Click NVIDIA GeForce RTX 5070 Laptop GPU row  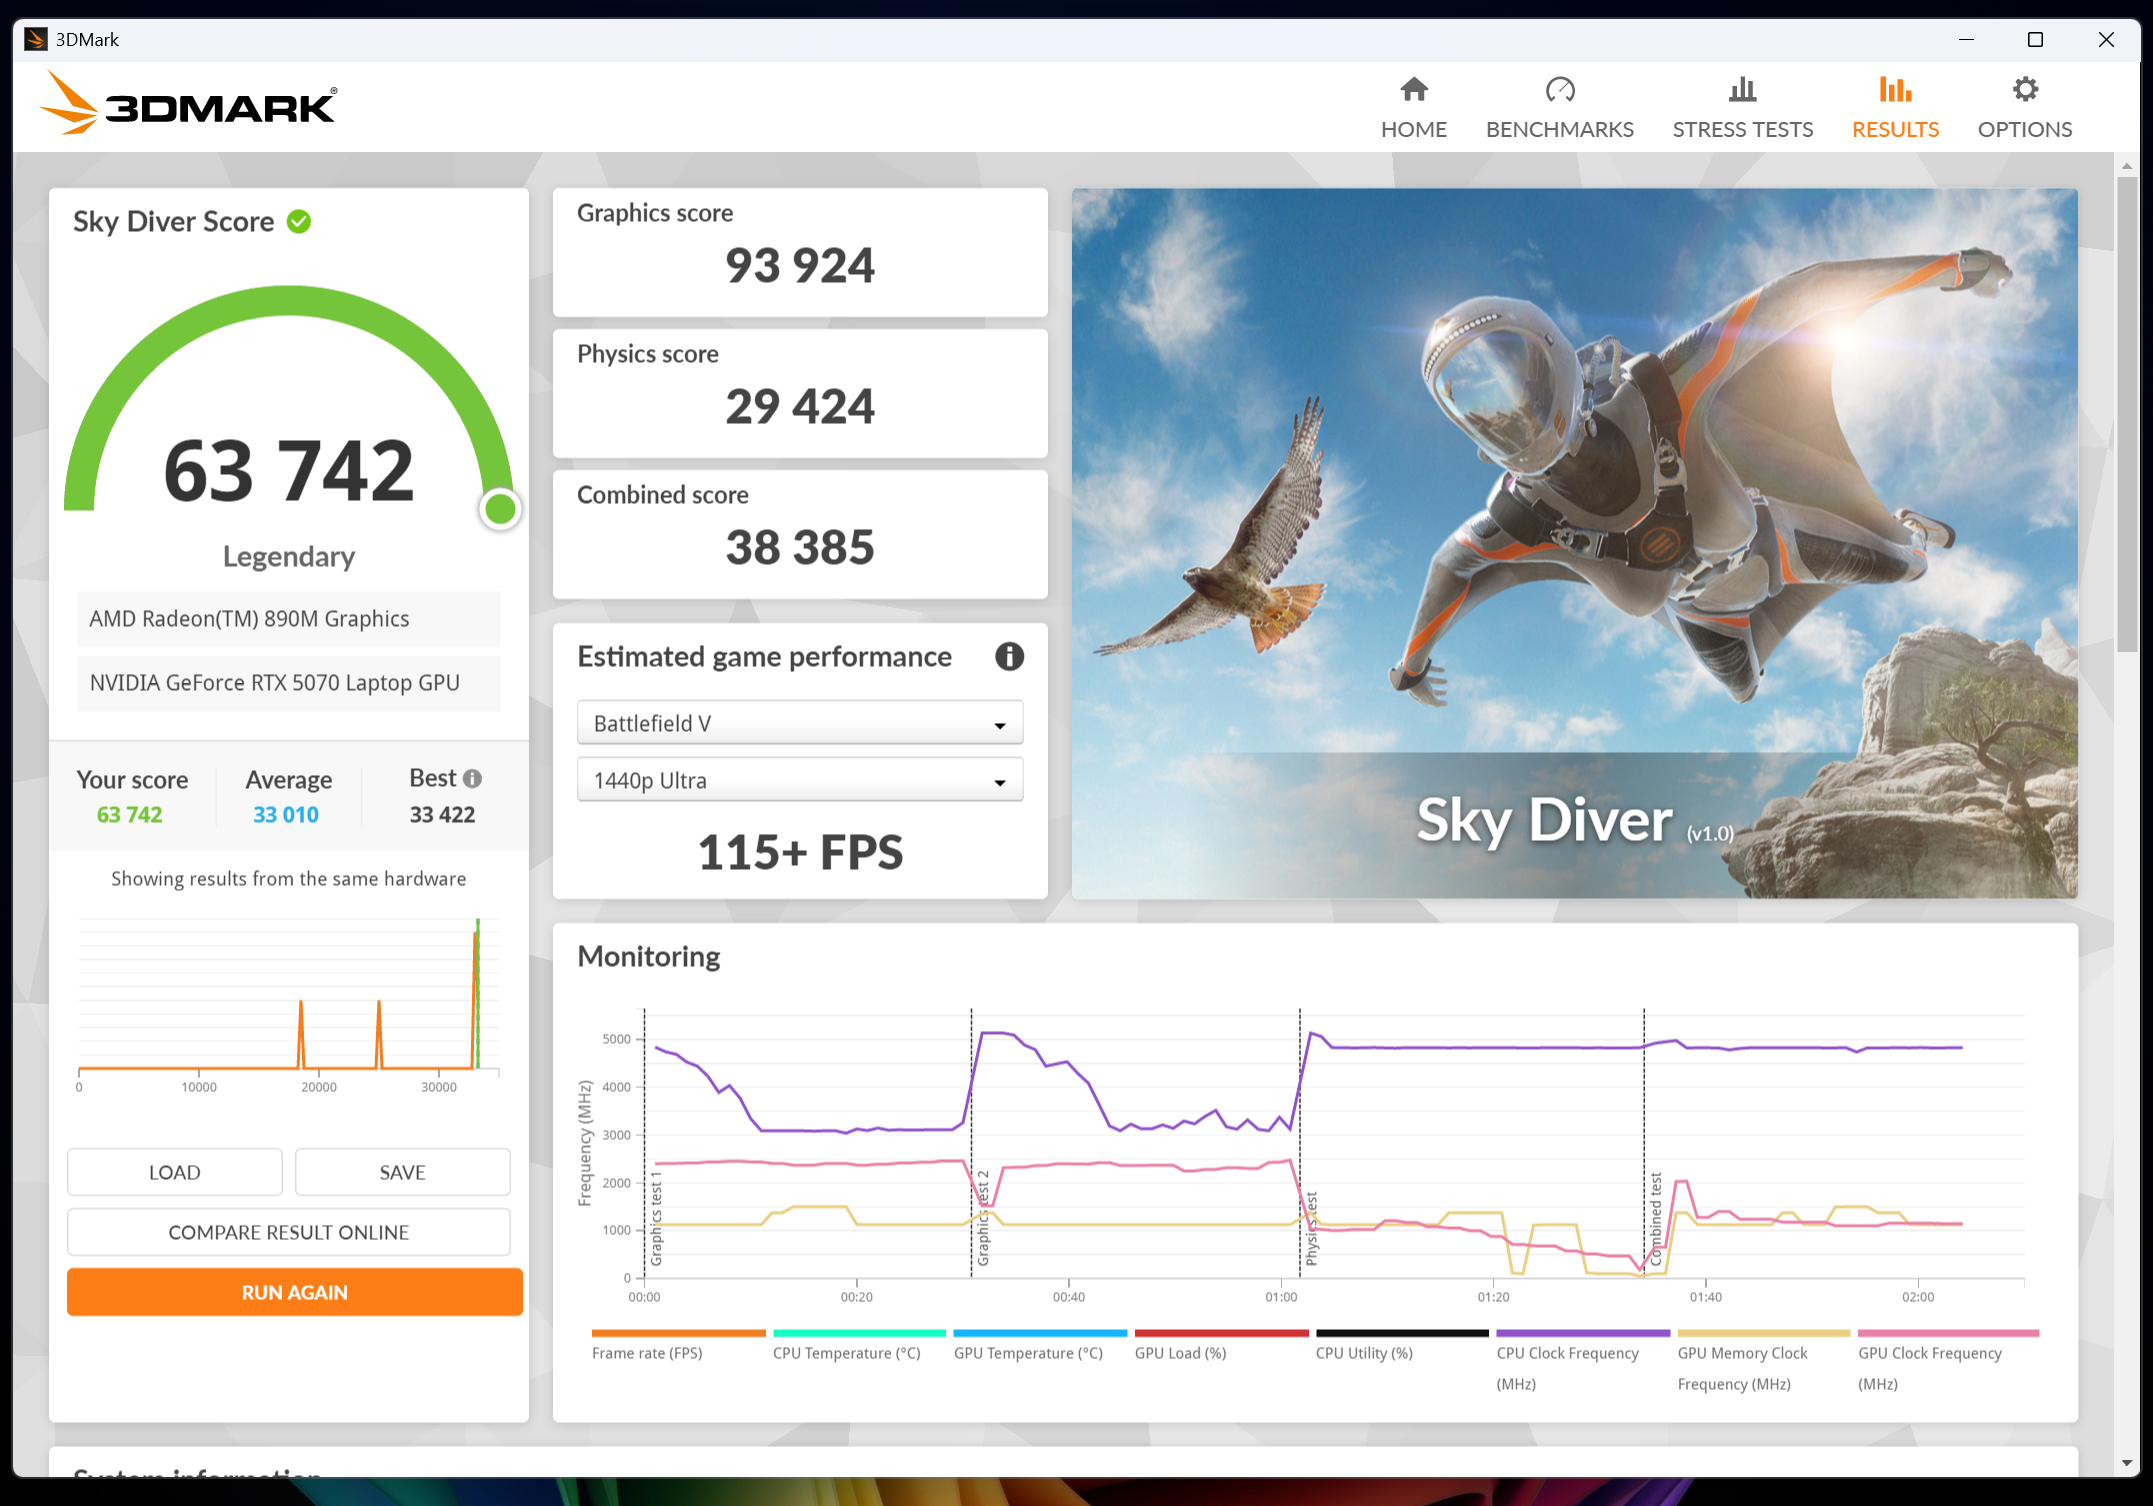coord(288,683)
